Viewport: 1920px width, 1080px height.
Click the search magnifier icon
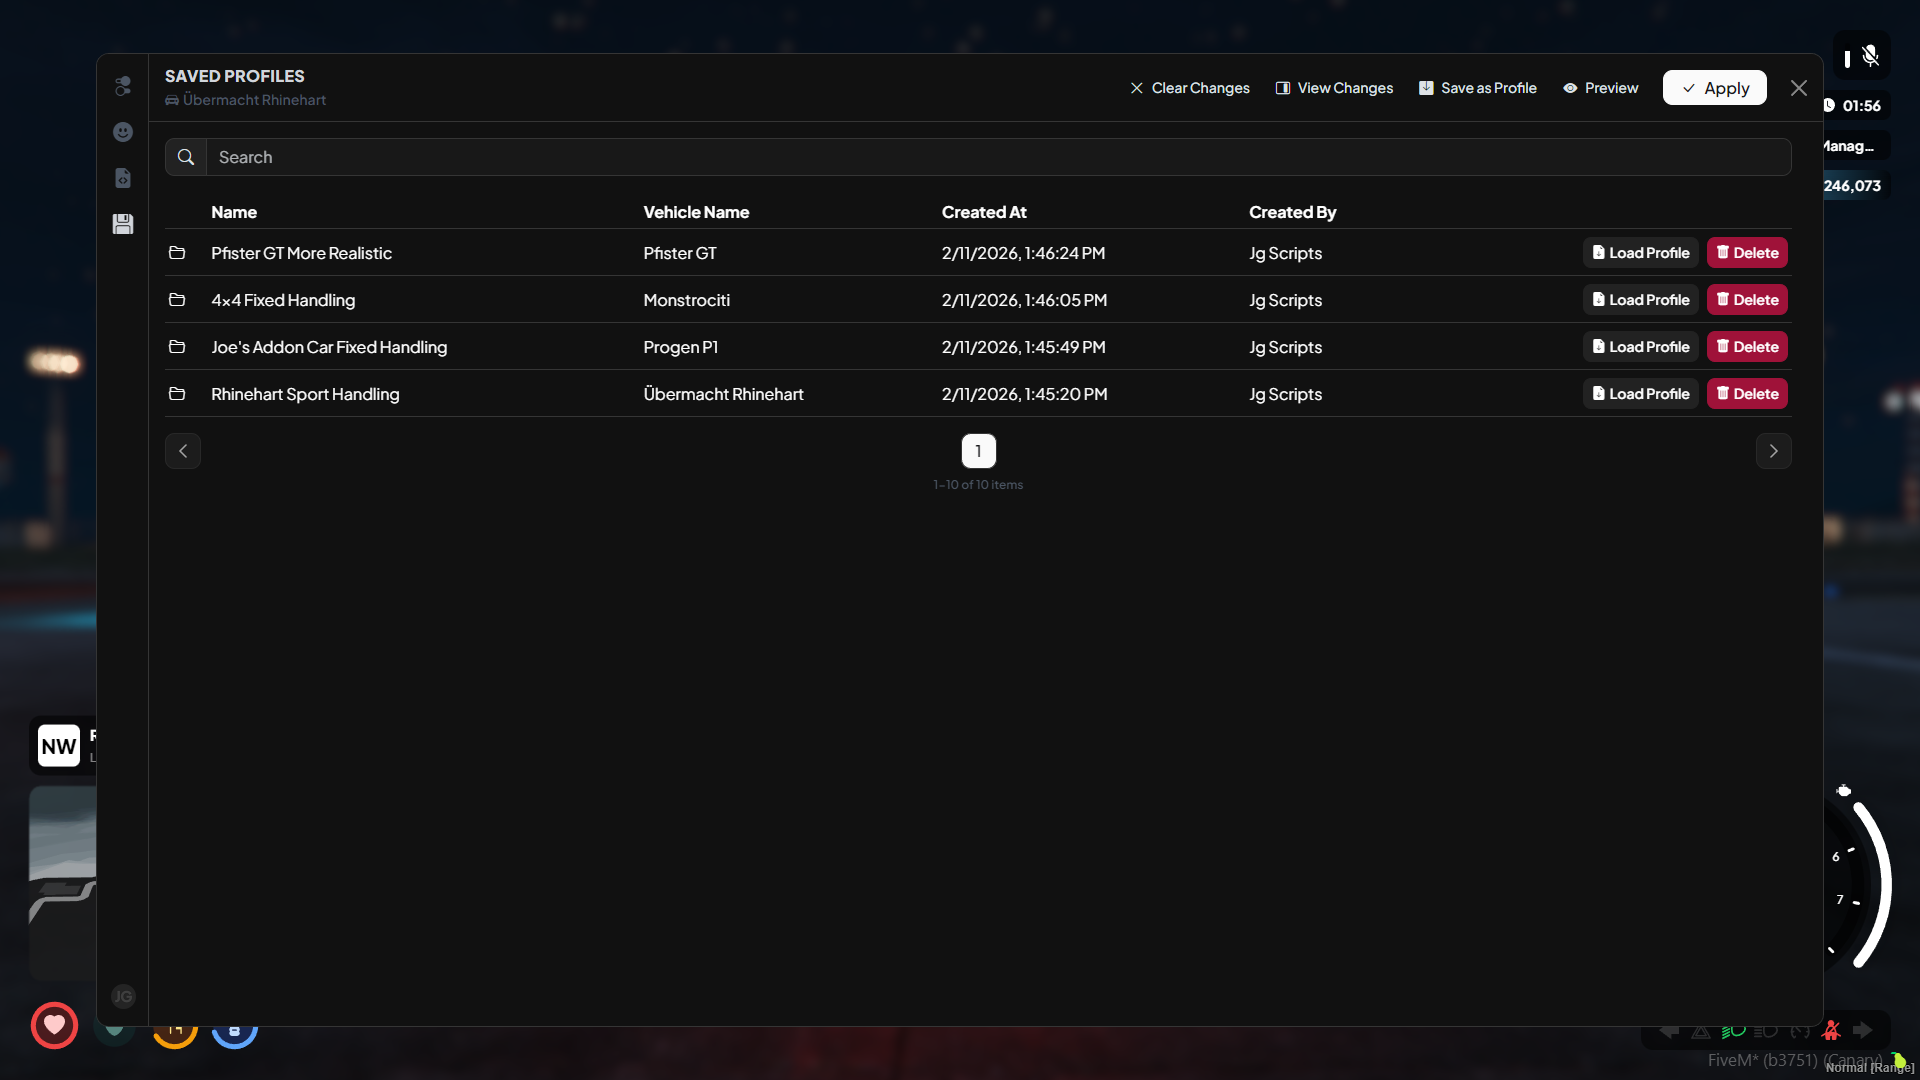coord(186,157)
